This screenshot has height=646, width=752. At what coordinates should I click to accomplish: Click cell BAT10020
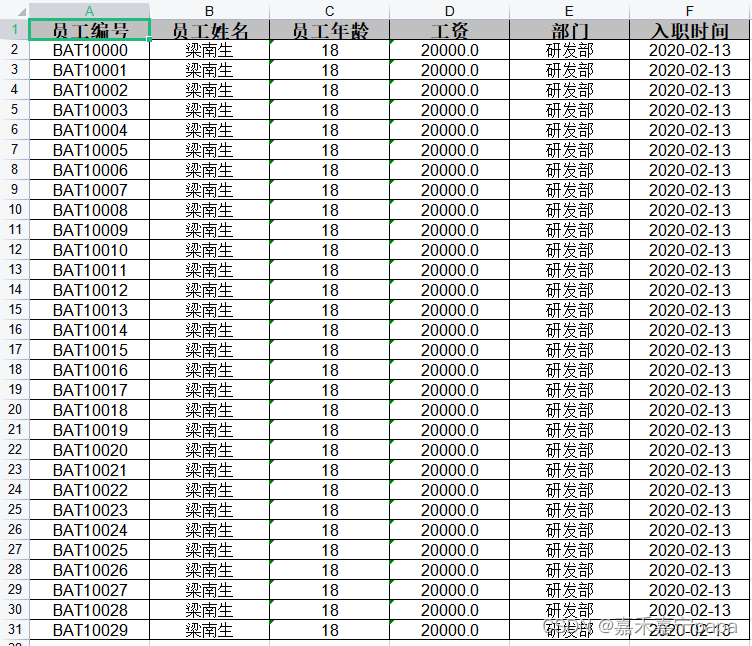click(x=90, y=449)
